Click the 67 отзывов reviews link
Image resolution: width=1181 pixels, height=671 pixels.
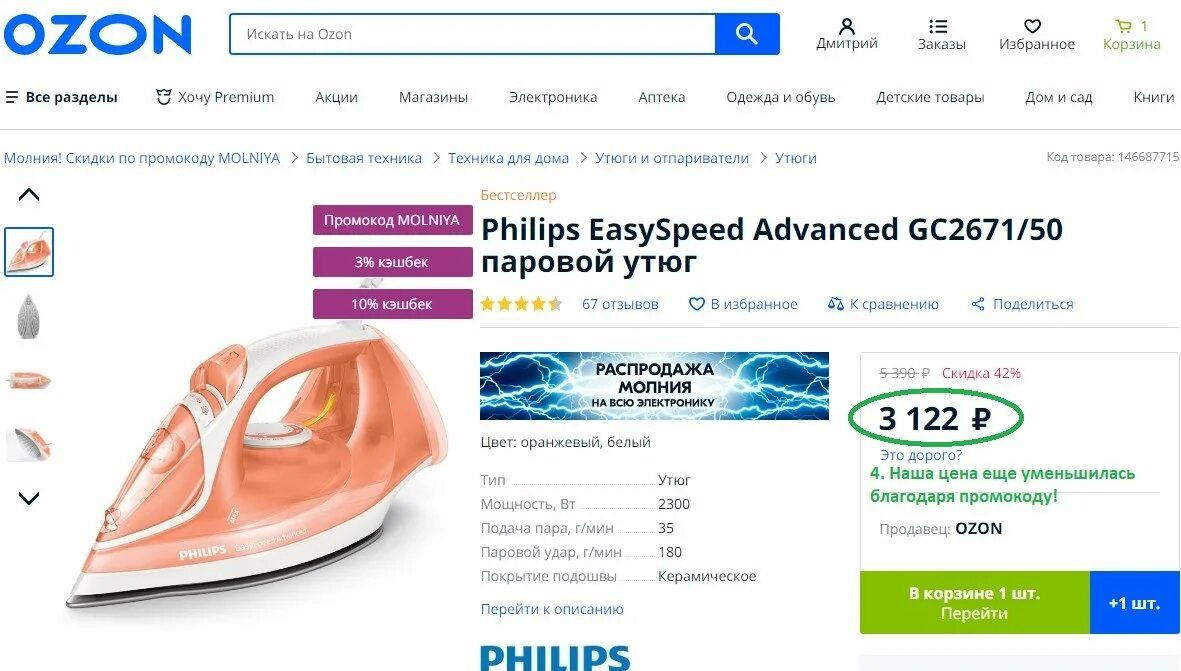tap(620, 304)
